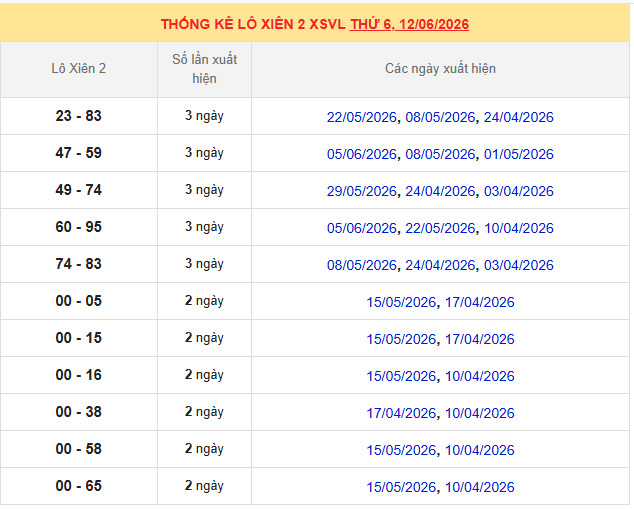Select the '23 - 83' pair cell
634x509 pixels.
click(x=78, y=116)
